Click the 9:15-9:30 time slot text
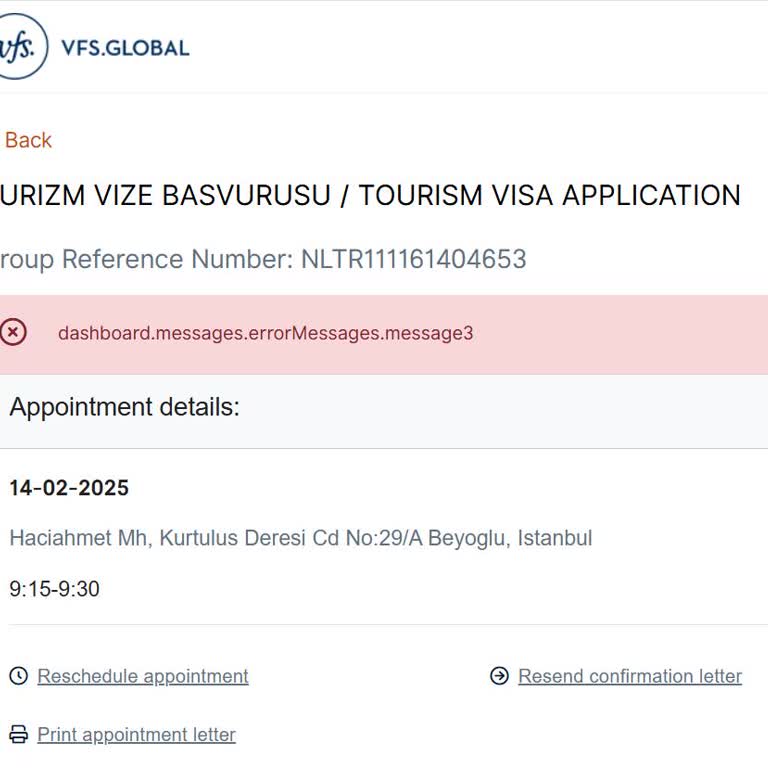The width and height of the screenshot is (768, 768). click(x=54, y=589)
